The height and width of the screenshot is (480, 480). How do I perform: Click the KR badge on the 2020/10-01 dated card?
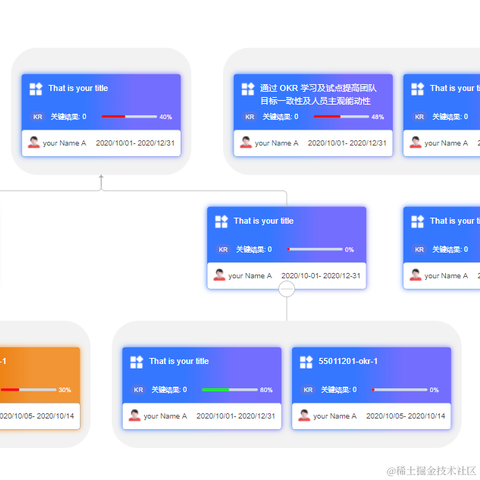point(223,249)
